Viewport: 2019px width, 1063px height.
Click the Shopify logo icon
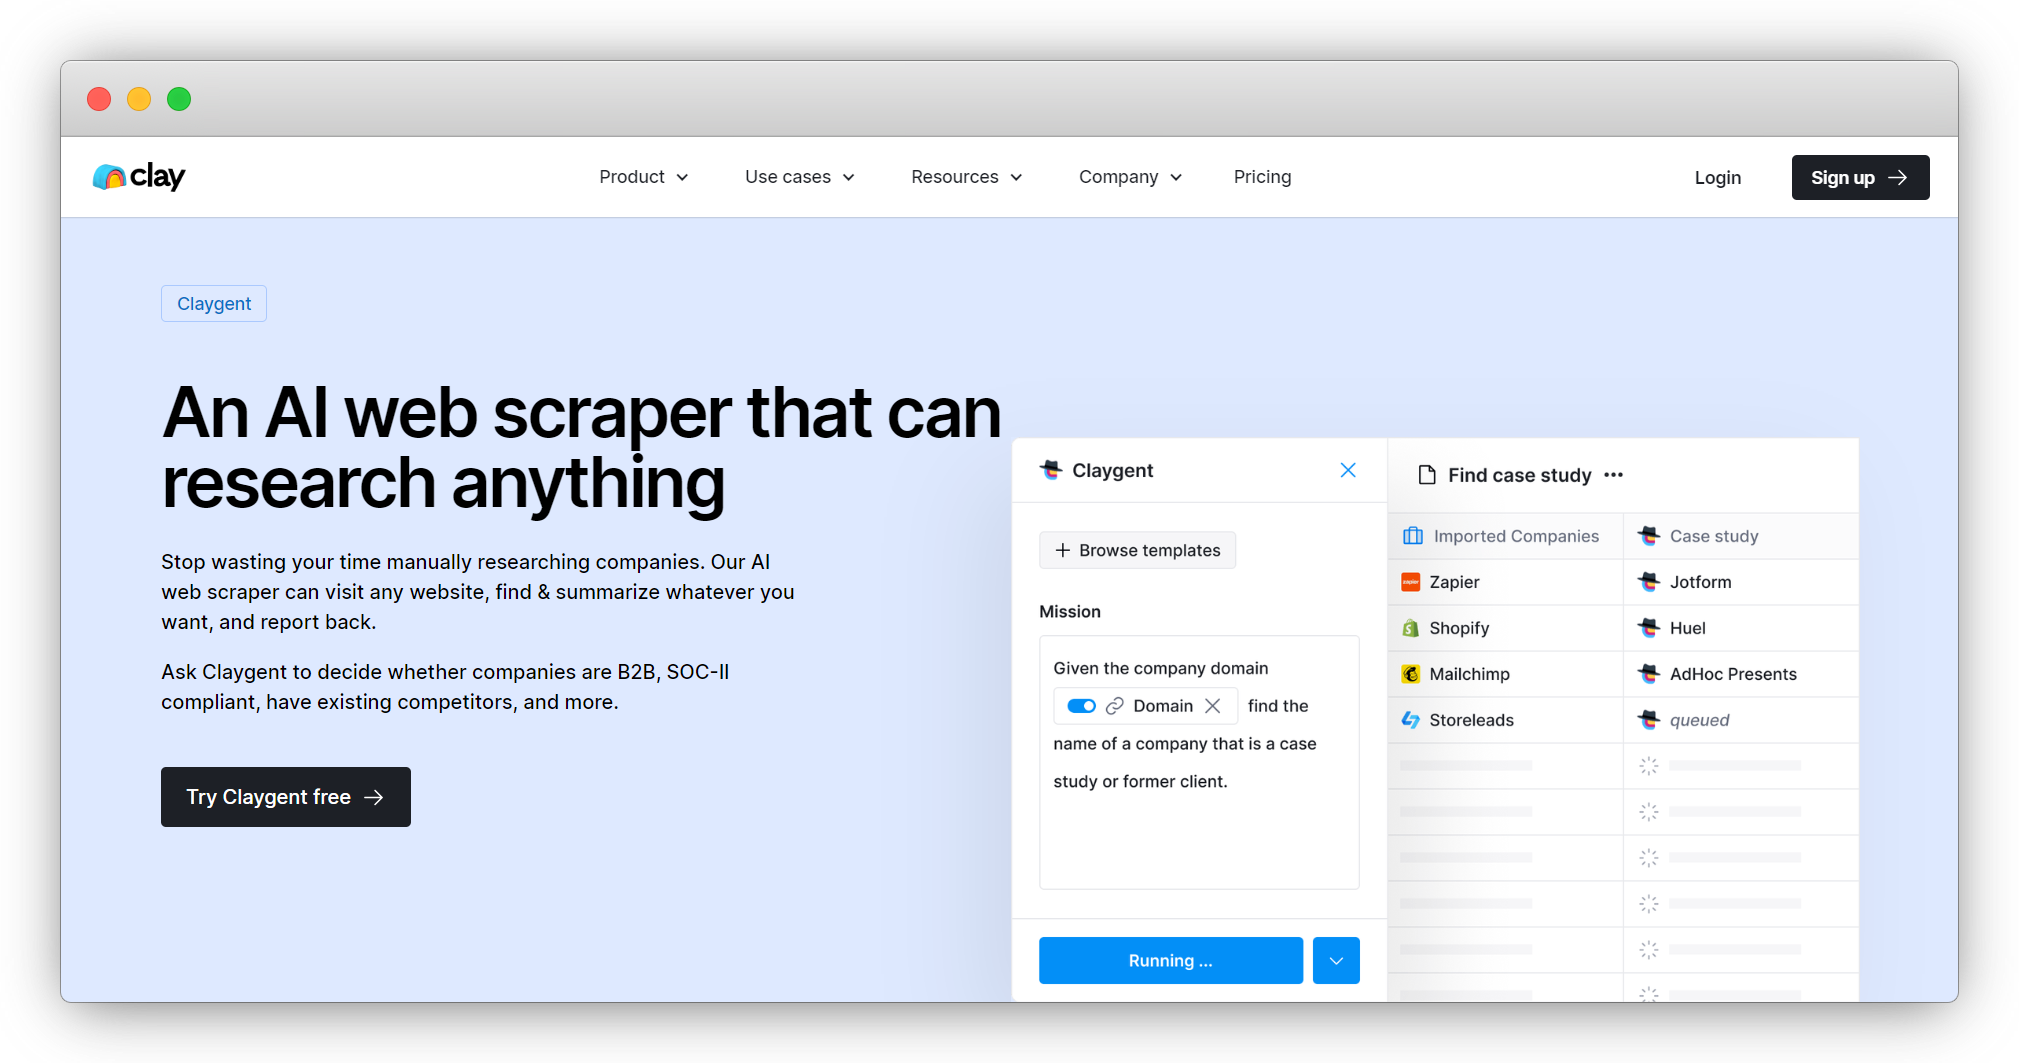coord(1411,628)
